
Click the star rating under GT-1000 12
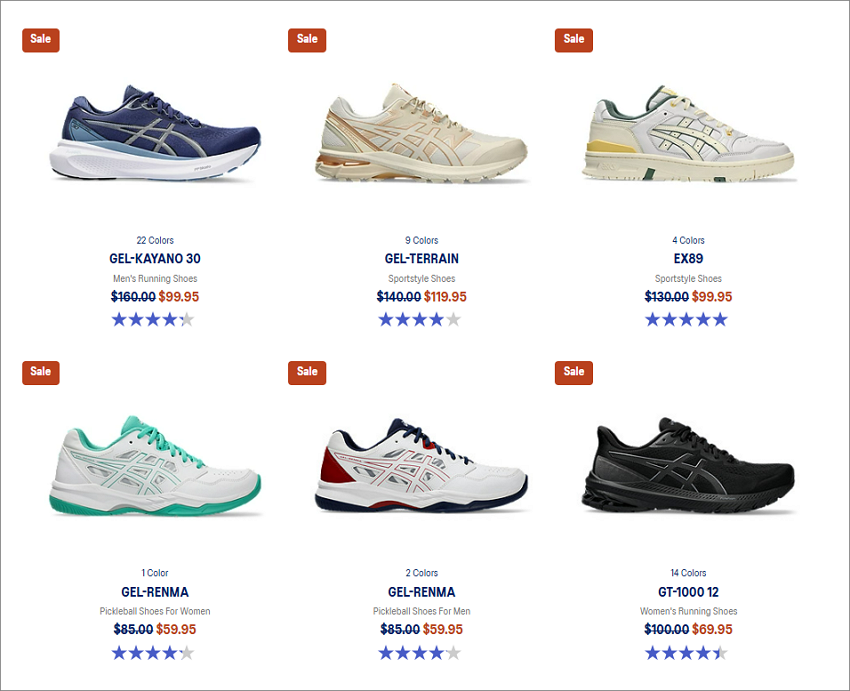[686, 653]
